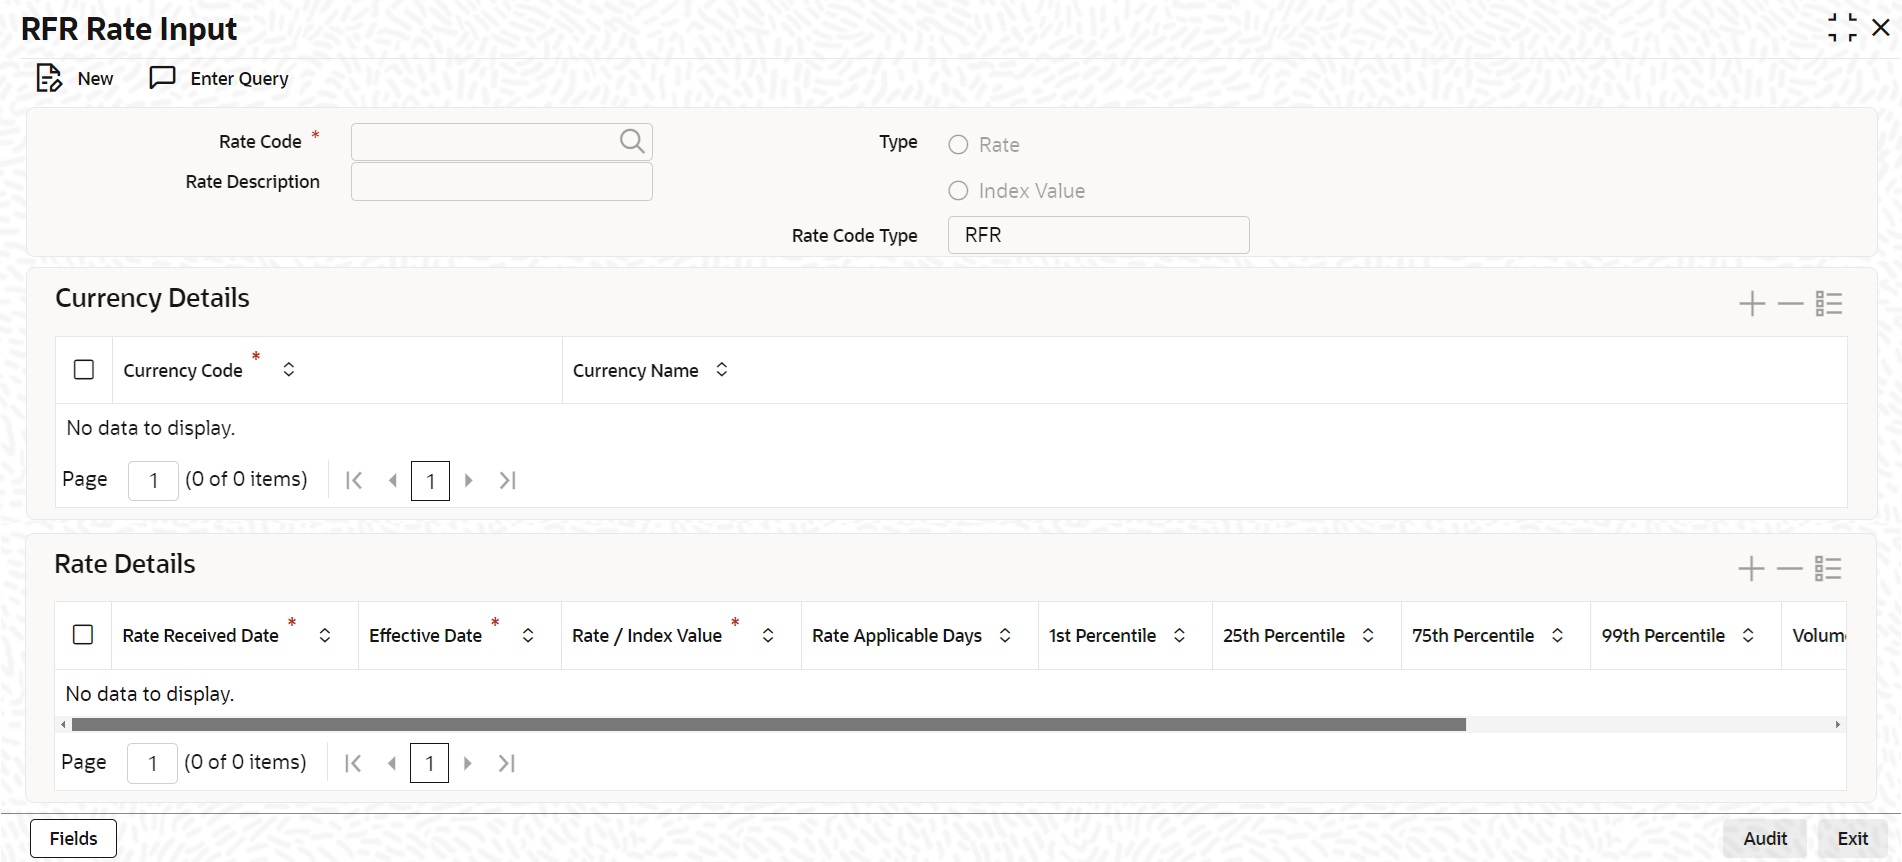Go to last page in Currency Details
Screen dimensions: 1902x862
click(x=508, y=481)
